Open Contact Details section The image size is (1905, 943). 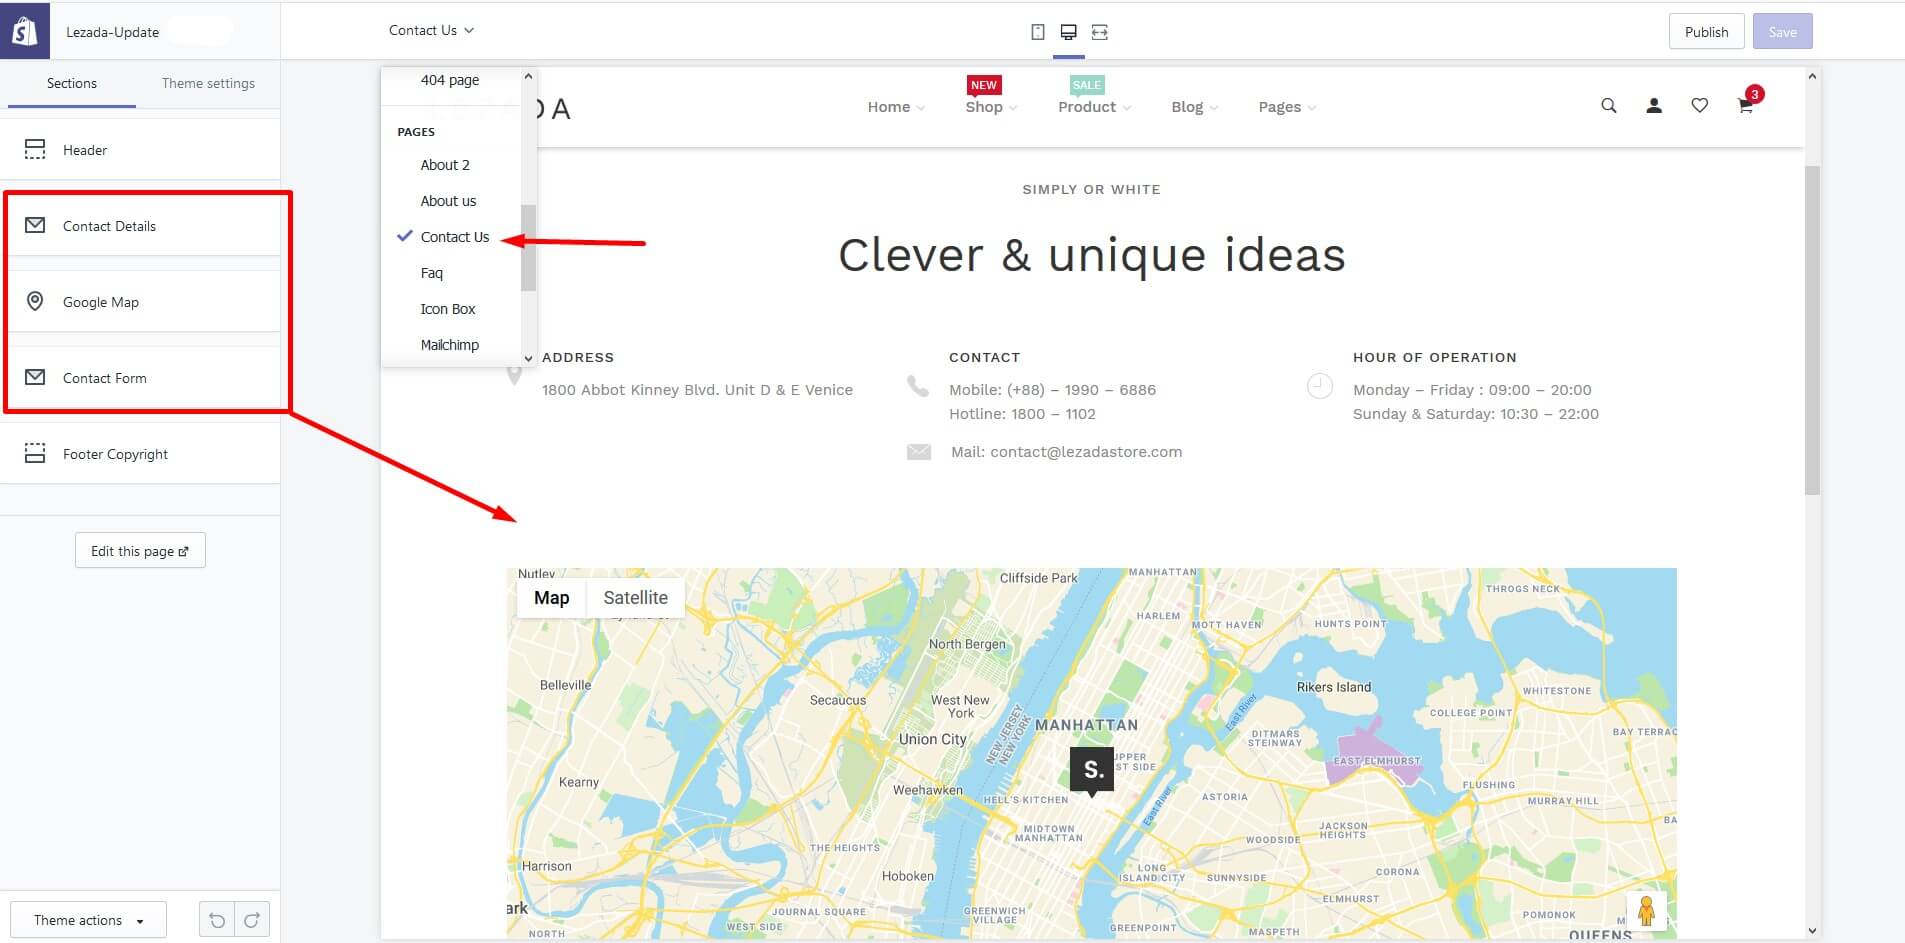click(140, 226)
